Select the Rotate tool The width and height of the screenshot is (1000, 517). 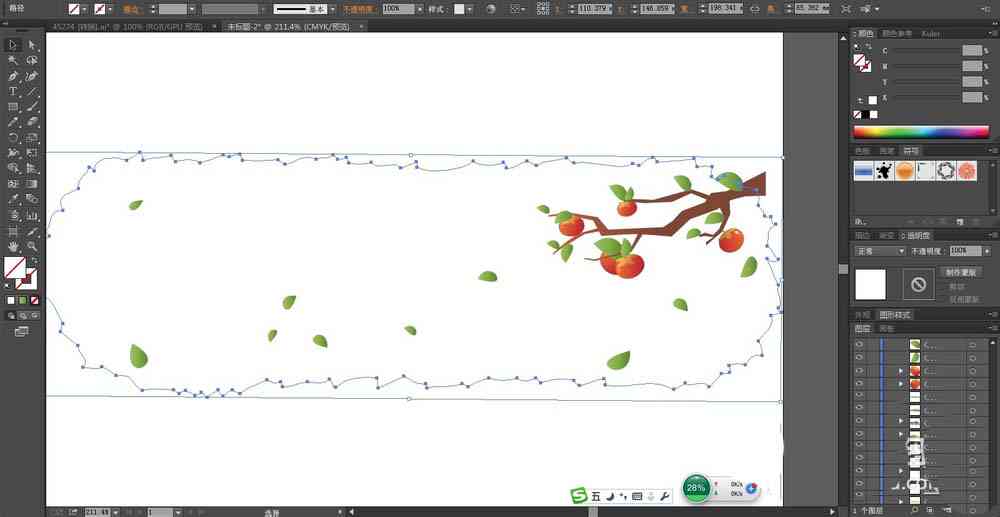[x=12, y=138]
